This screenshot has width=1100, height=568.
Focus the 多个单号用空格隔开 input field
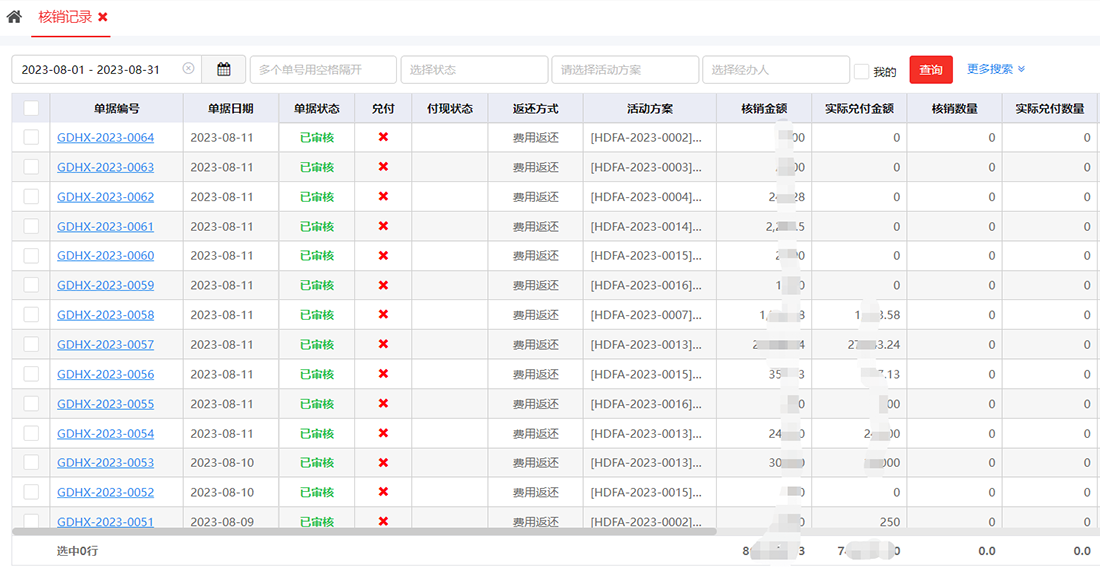pos(322,70)
